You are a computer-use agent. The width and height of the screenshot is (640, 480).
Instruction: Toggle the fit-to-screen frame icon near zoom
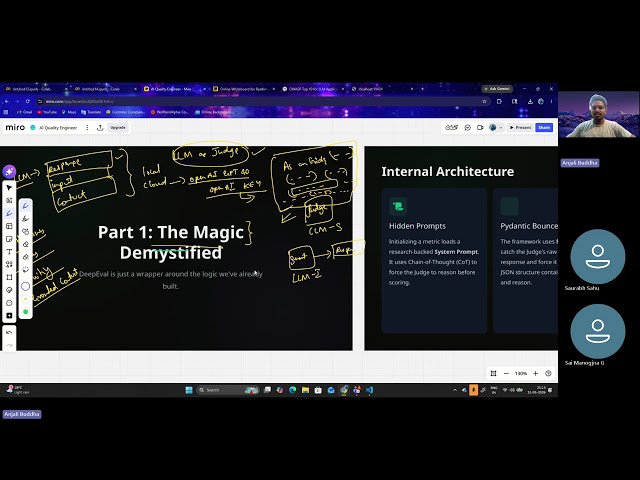pos(493,373)
